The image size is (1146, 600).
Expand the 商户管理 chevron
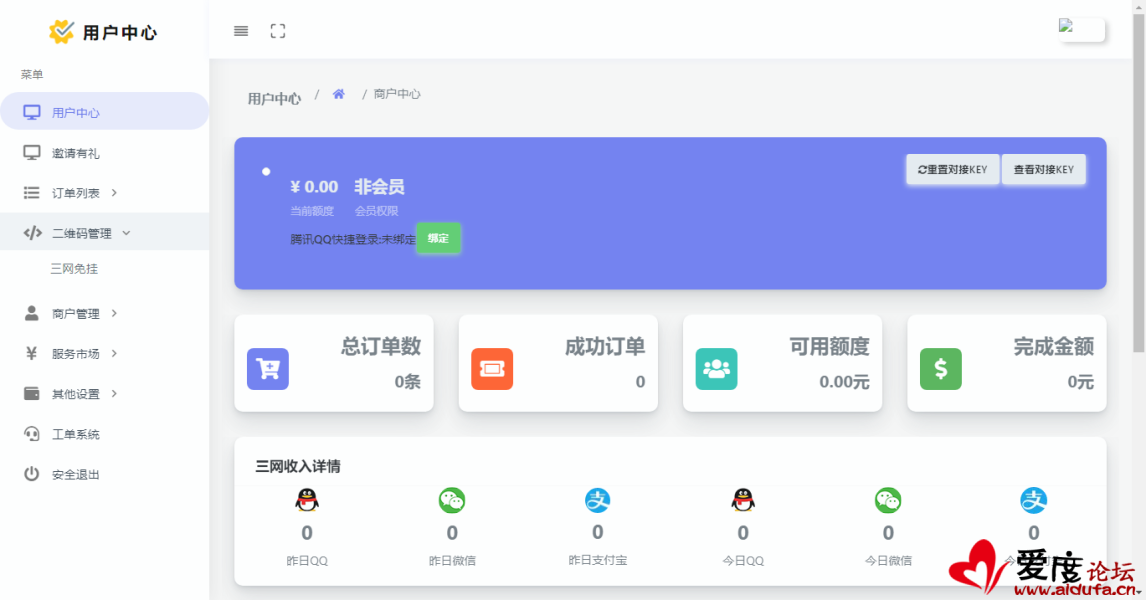pos(114,313)
